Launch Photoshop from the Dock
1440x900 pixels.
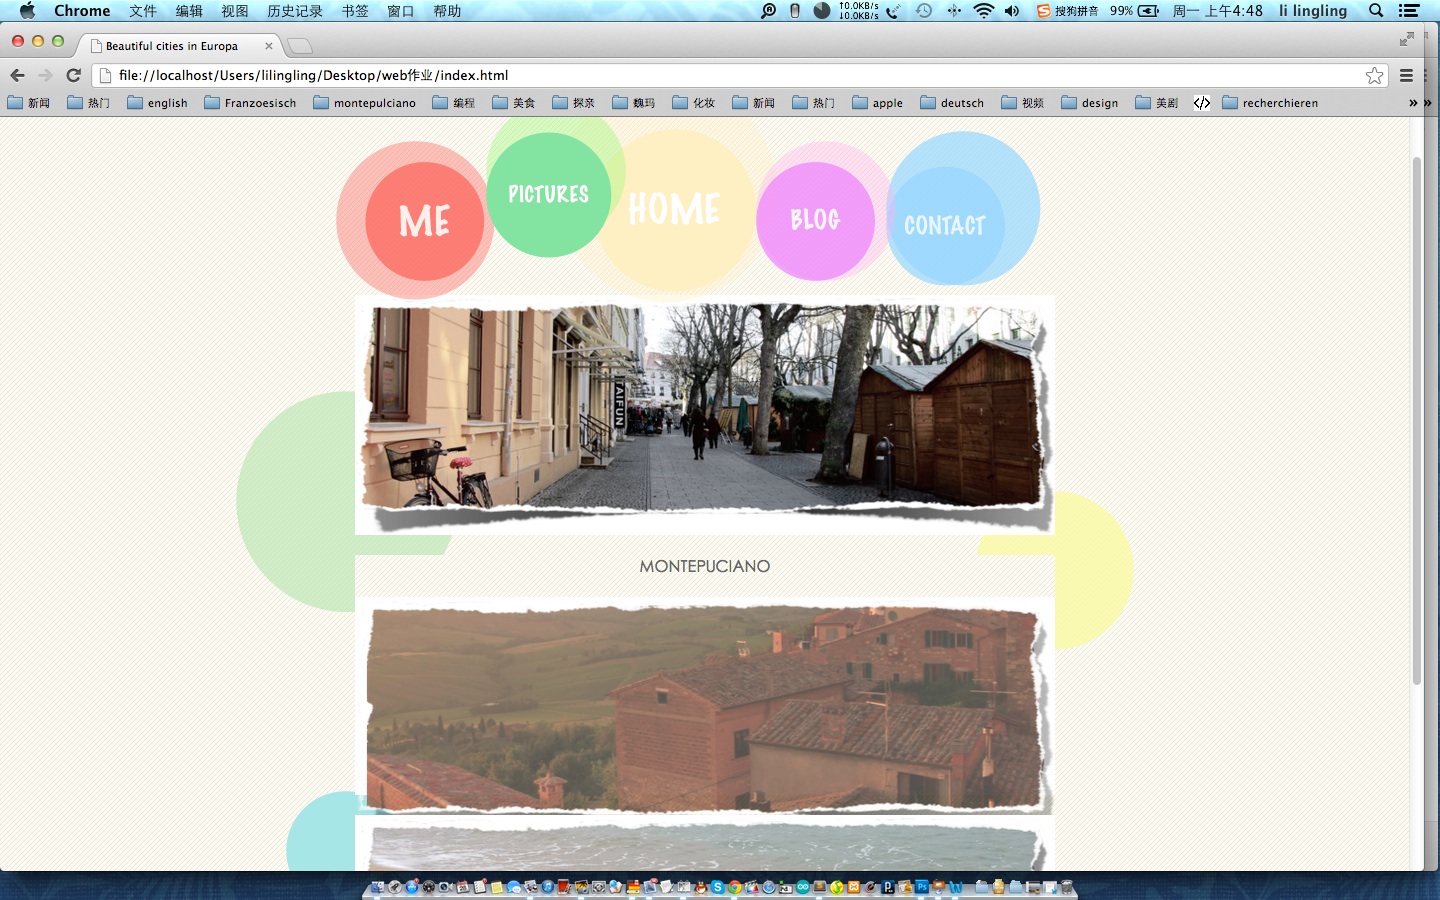(x=922, y=887)
